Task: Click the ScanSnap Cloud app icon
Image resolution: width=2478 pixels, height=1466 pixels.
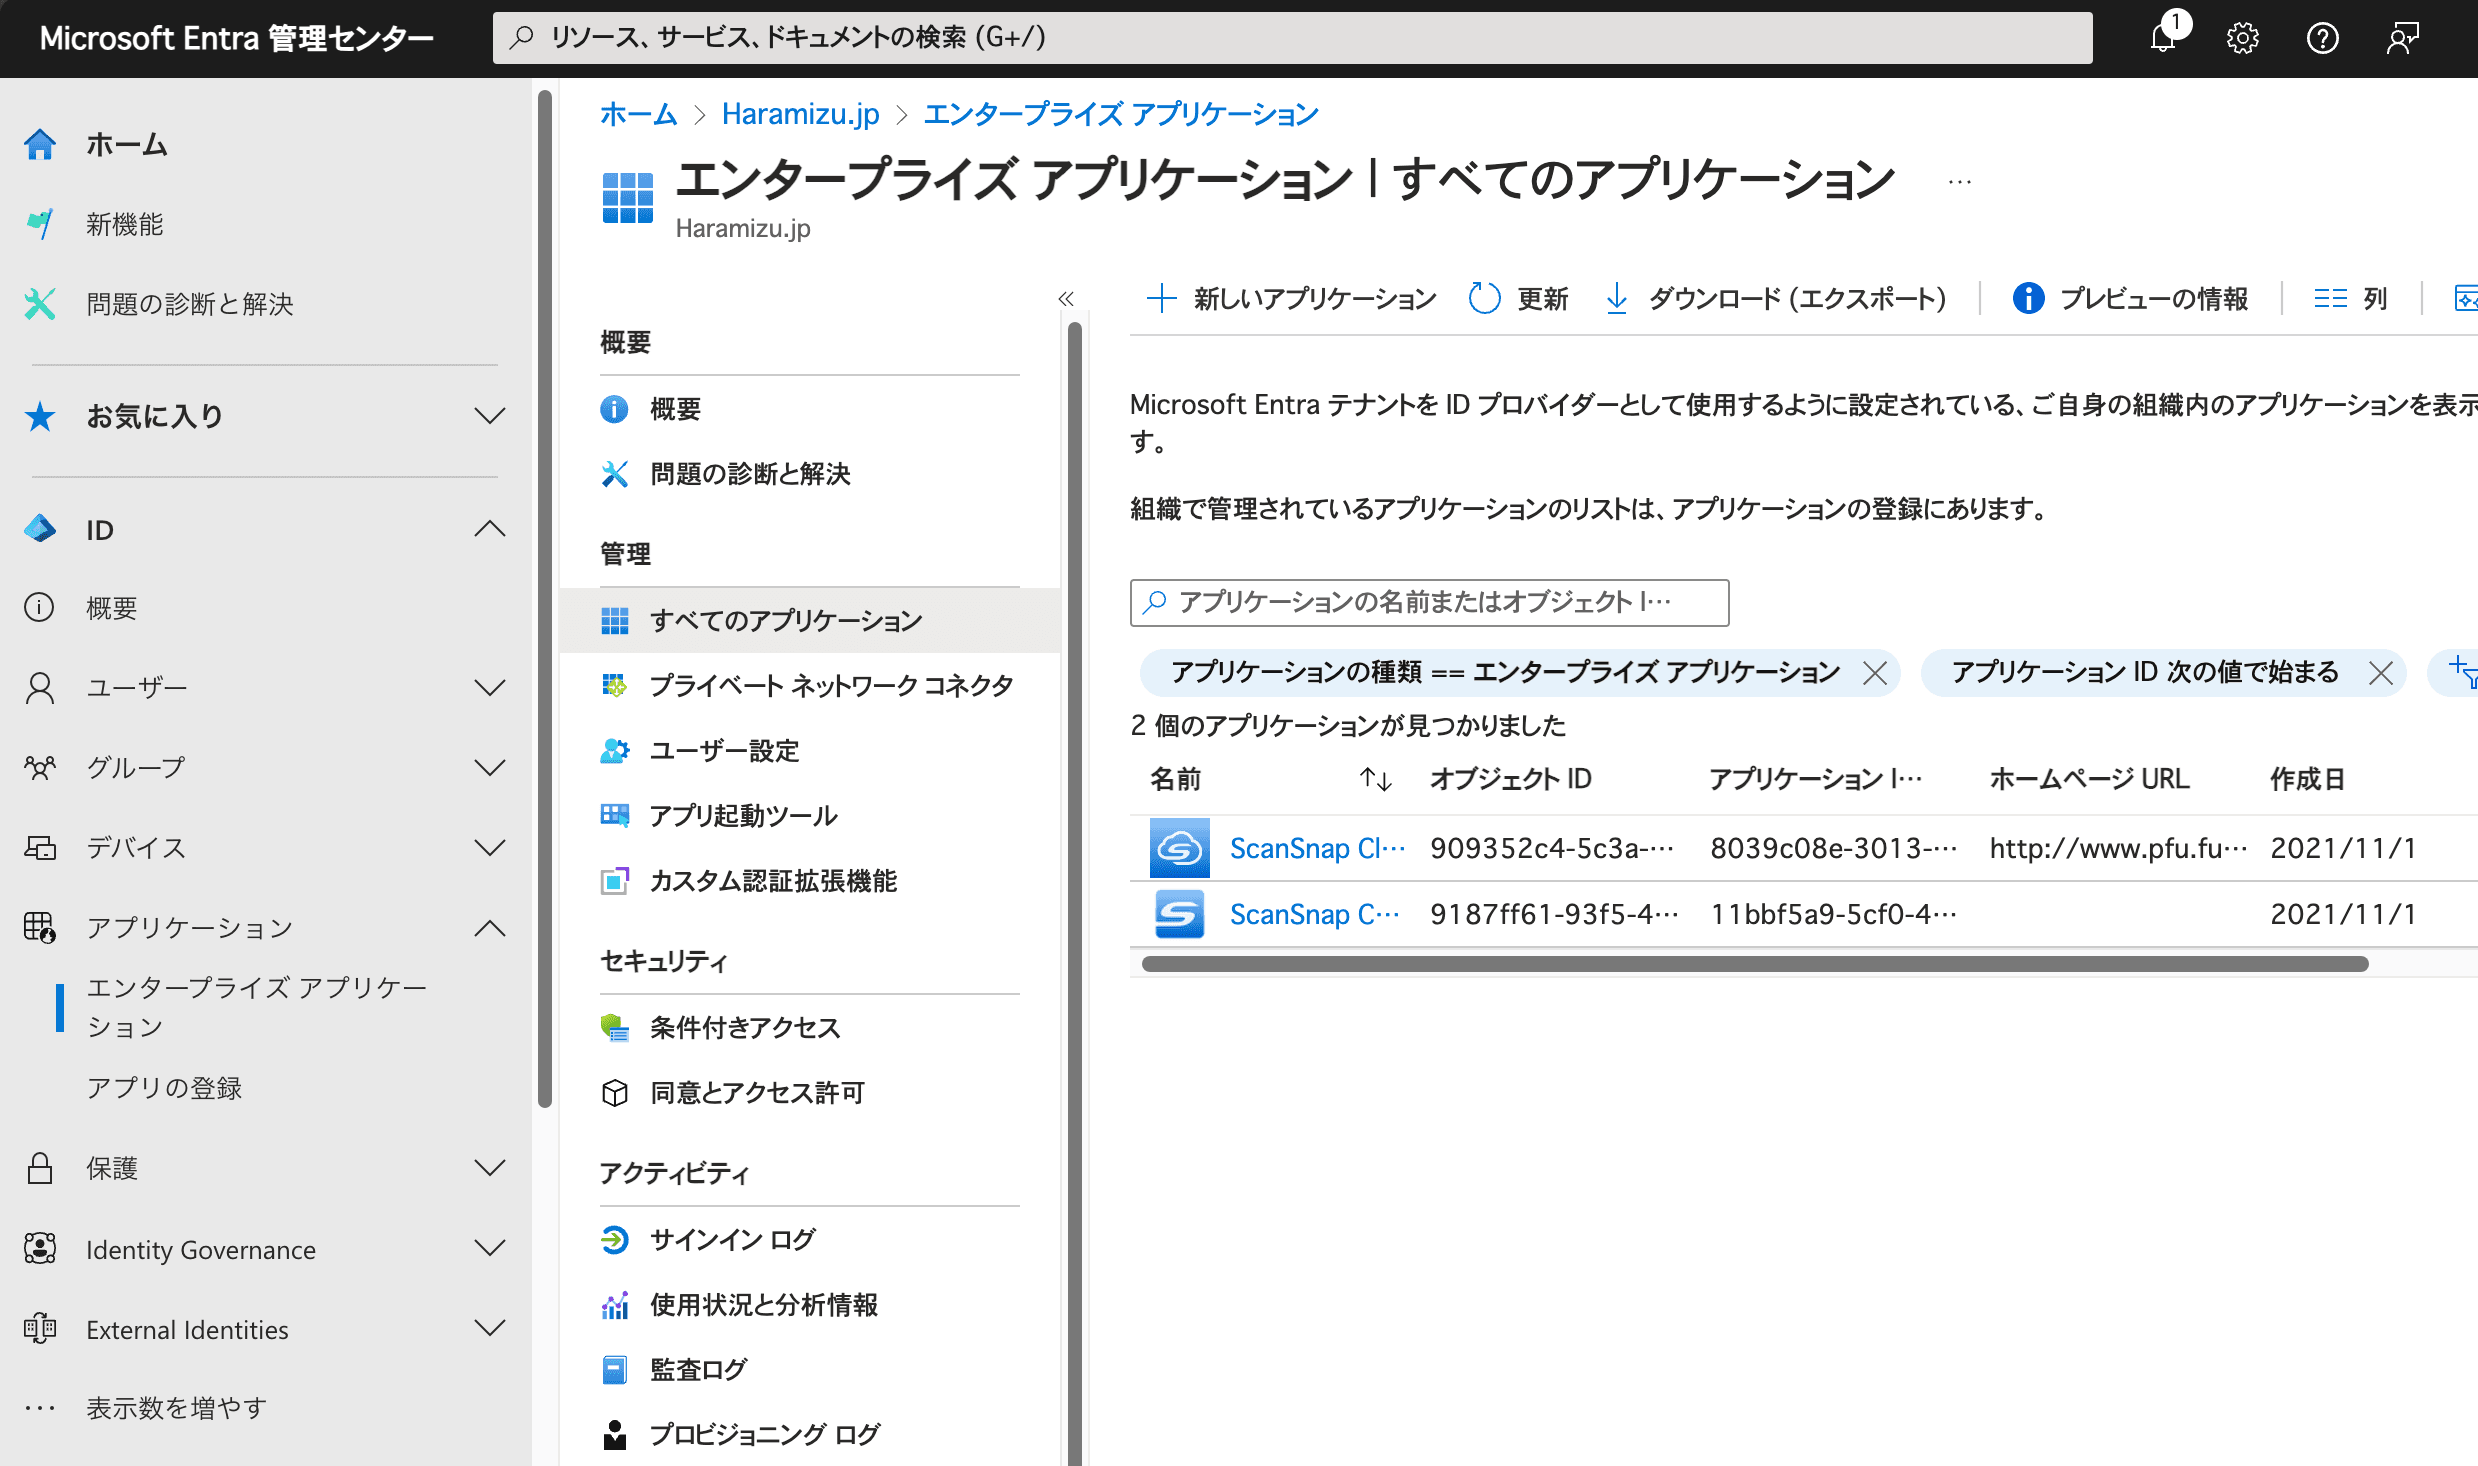Action: point(1179,848)
